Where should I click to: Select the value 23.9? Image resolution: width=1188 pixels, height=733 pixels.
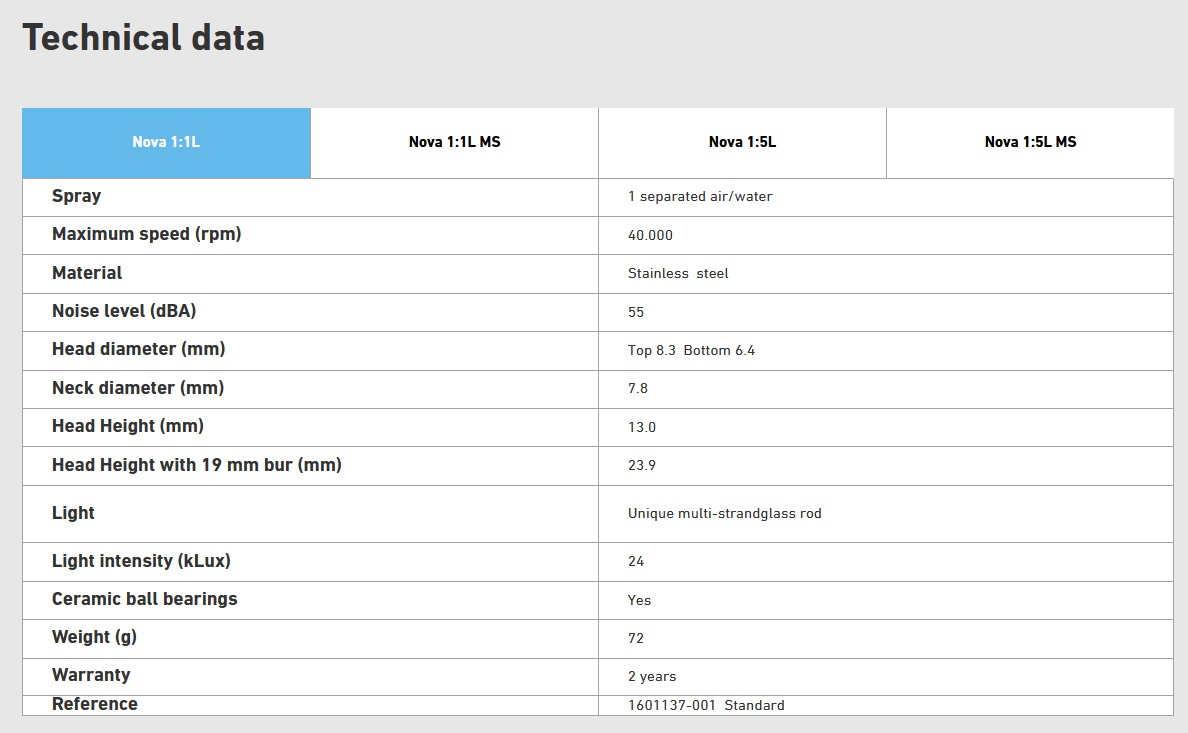(x=642, y=465)
